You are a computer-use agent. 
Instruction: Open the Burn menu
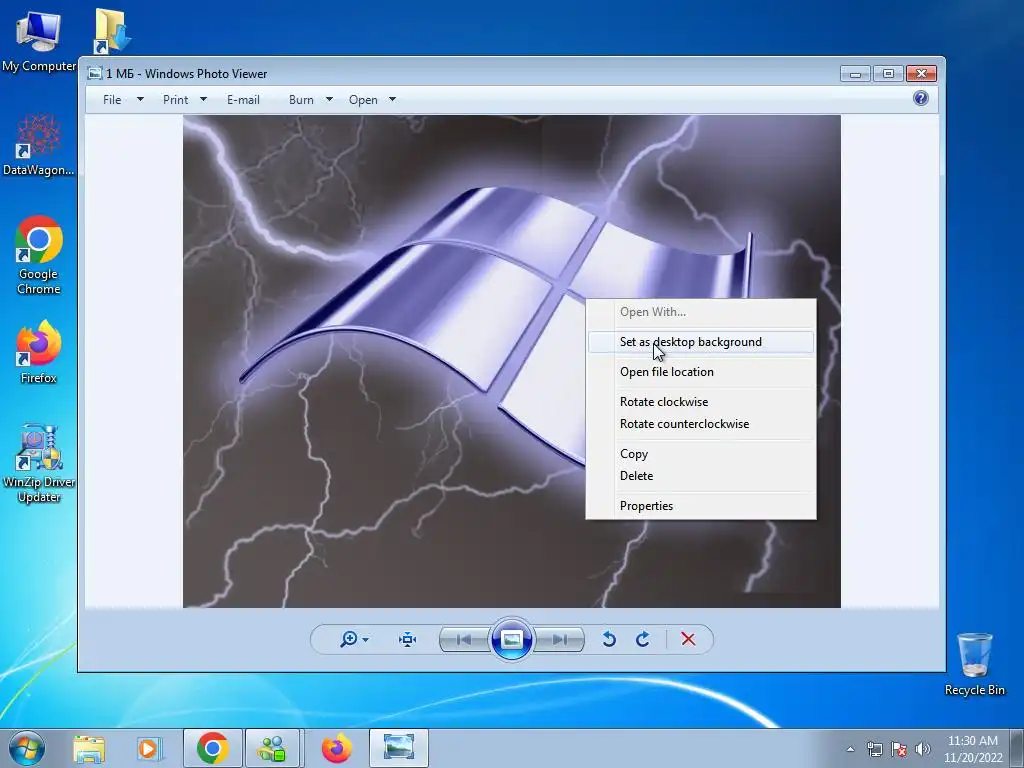pos(301,99)
